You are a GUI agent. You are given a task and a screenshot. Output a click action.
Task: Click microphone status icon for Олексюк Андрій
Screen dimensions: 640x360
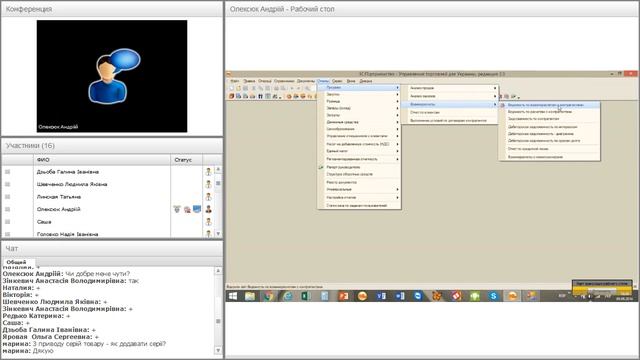[x=177, y=209]
